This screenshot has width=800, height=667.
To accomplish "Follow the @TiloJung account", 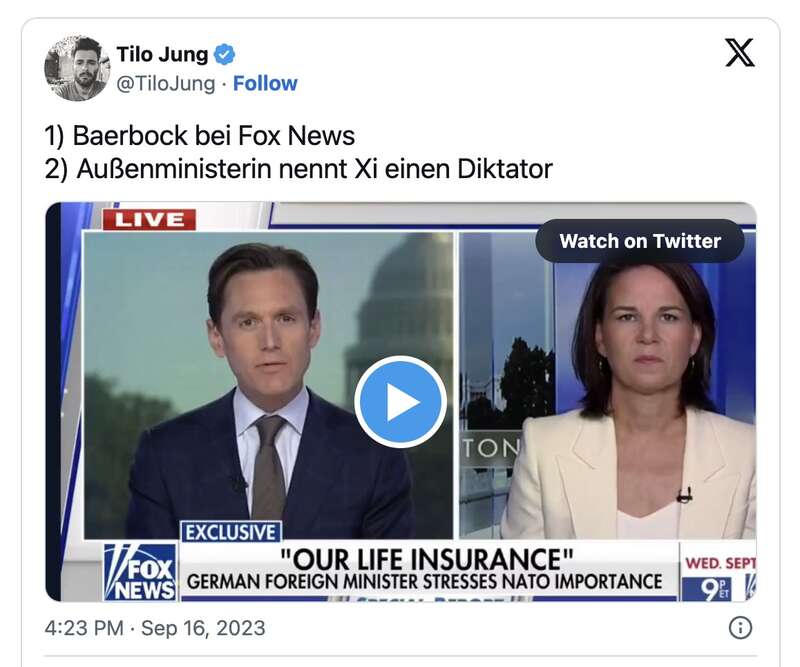I will (265, 83).
